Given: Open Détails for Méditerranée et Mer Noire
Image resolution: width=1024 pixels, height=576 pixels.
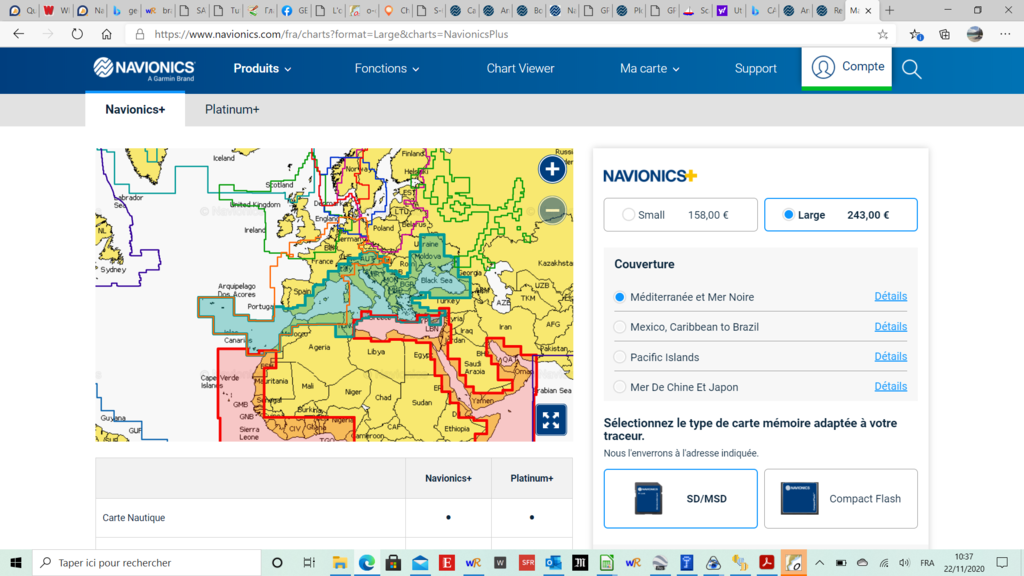Looking at the screenshot, I should click(x=891, y=296).
